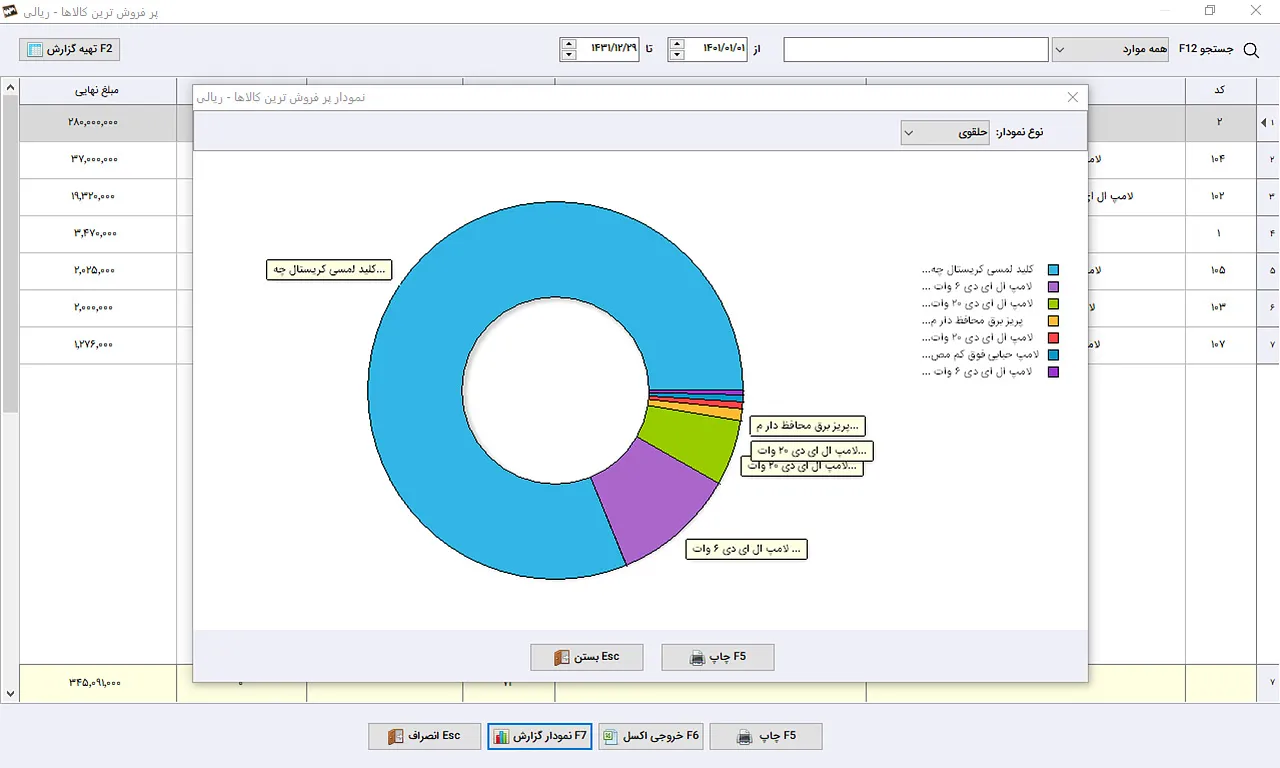Click the light purple legend swatch

(1053, 287)
